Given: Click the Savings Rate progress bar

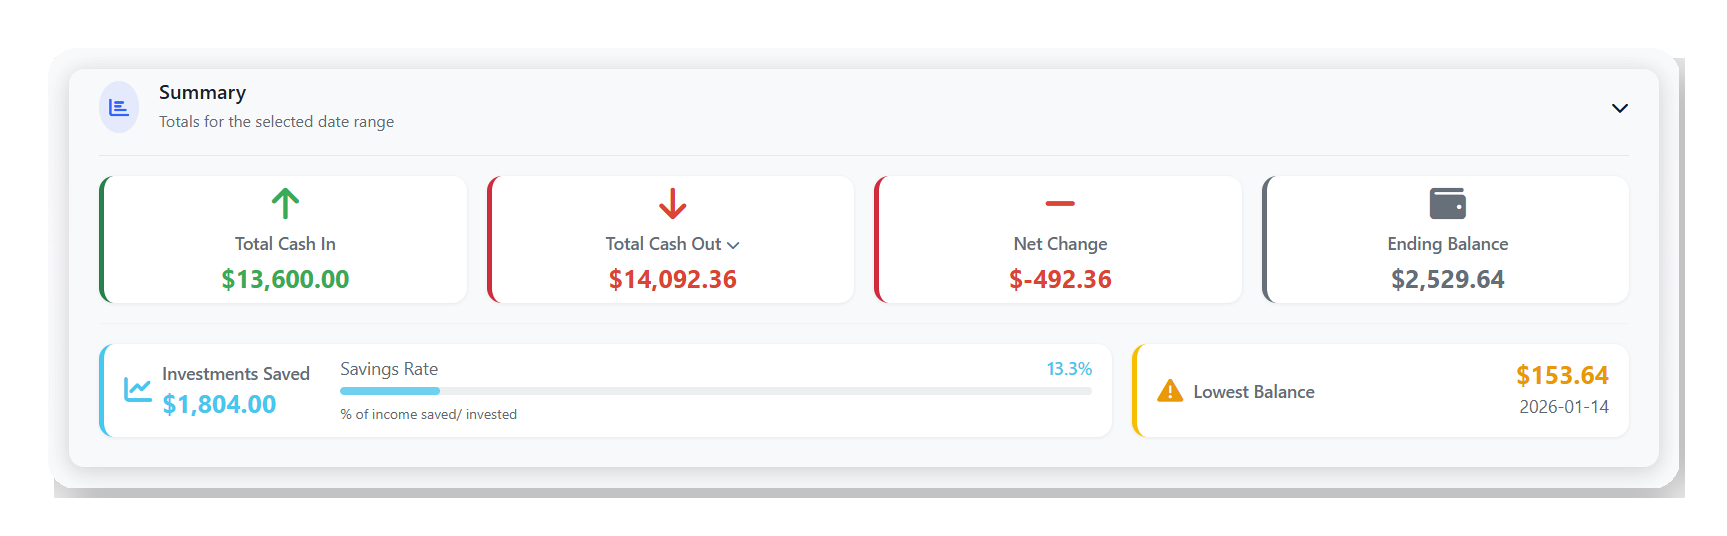Looking at the screenshot, I should (715, 391).
